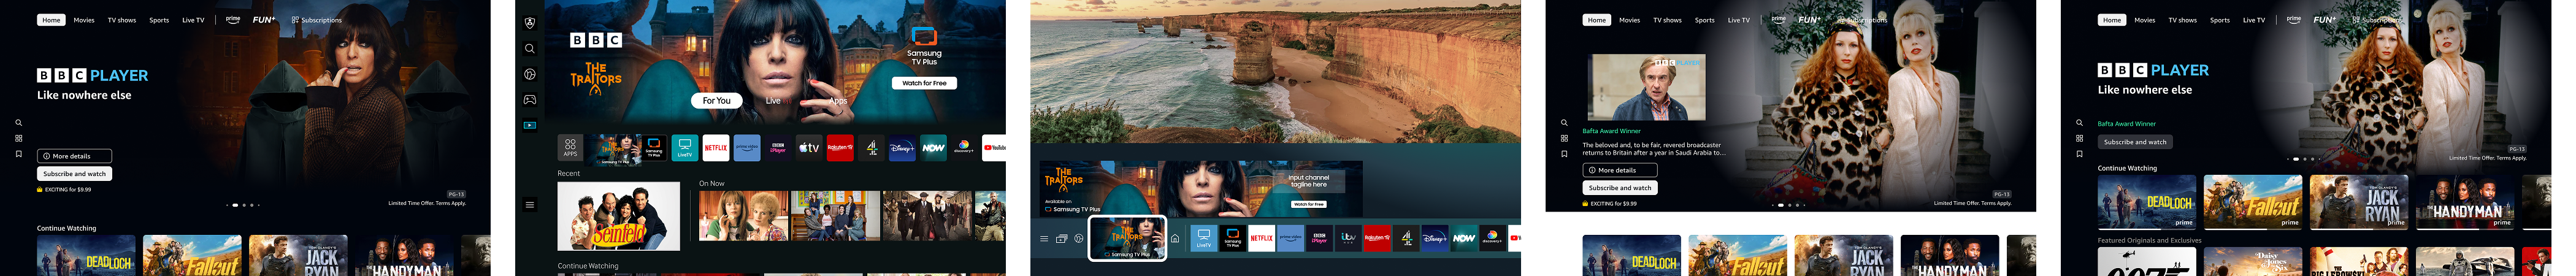Screen dimensions: 2576x276
Task: Launch Rakuten TV from Samsung hub with Recent row
Action: click(840, 148)
